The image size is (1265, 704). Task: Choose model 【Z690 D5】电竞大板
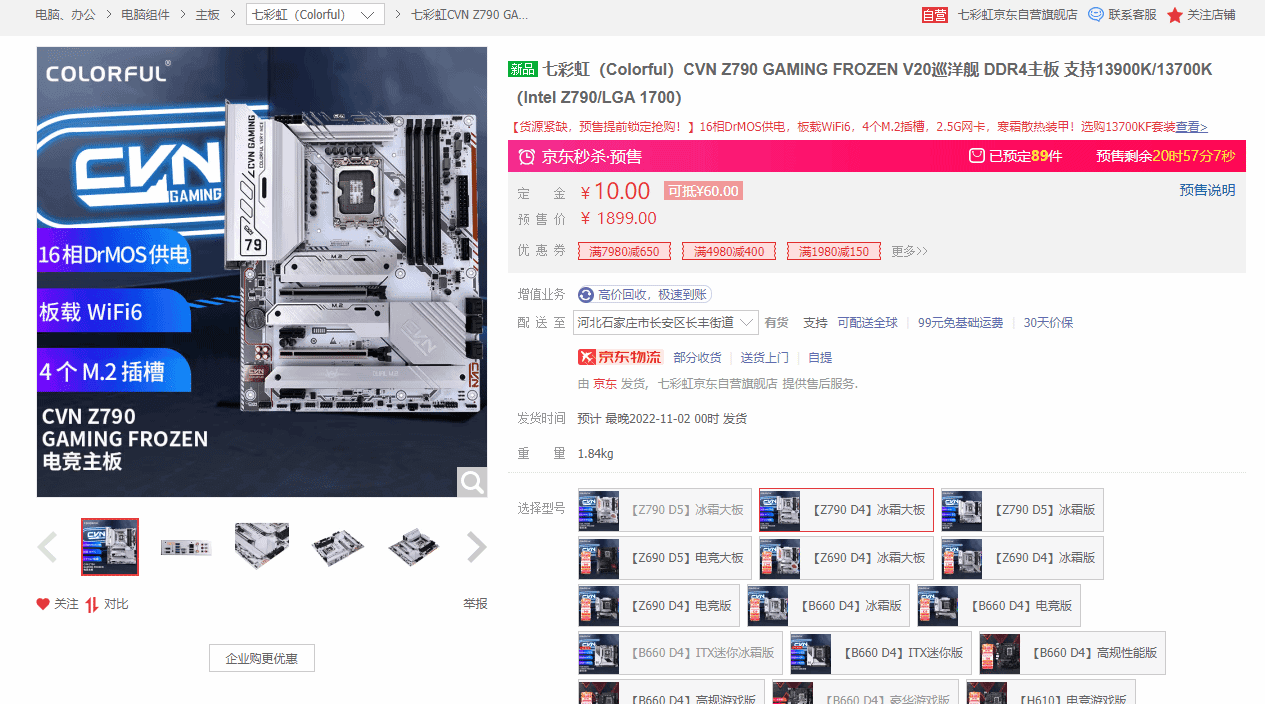[665, 558]
